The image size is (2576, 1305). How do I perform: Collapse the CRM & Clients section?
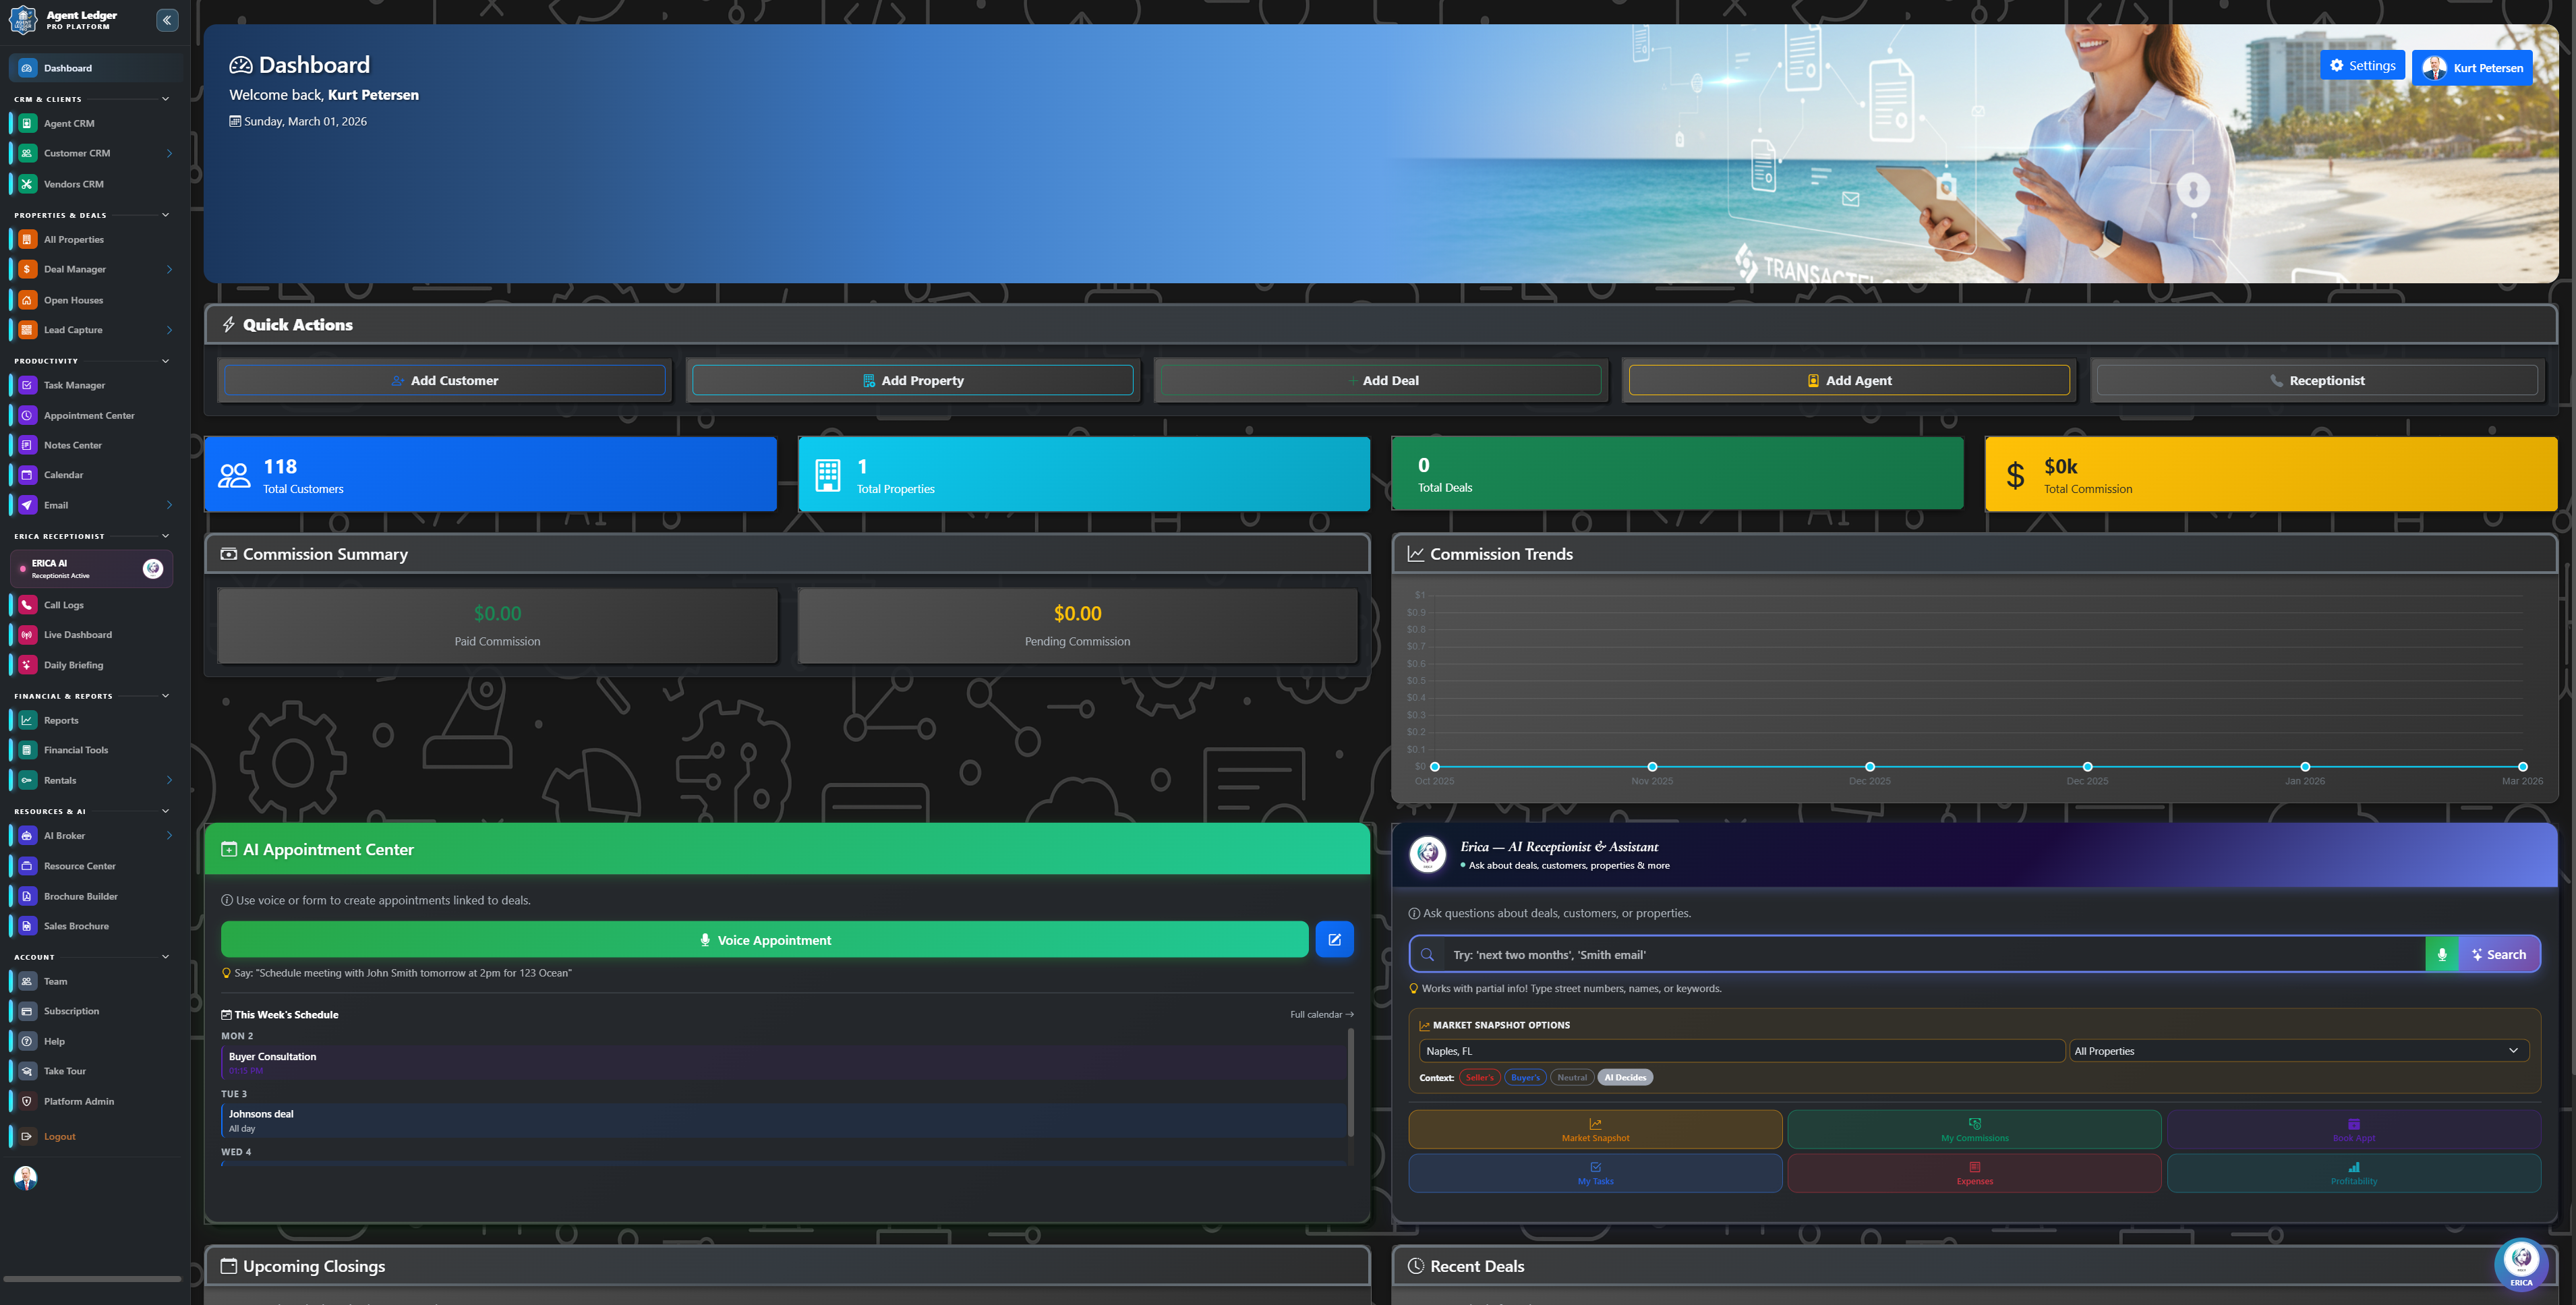pos(165,99)
